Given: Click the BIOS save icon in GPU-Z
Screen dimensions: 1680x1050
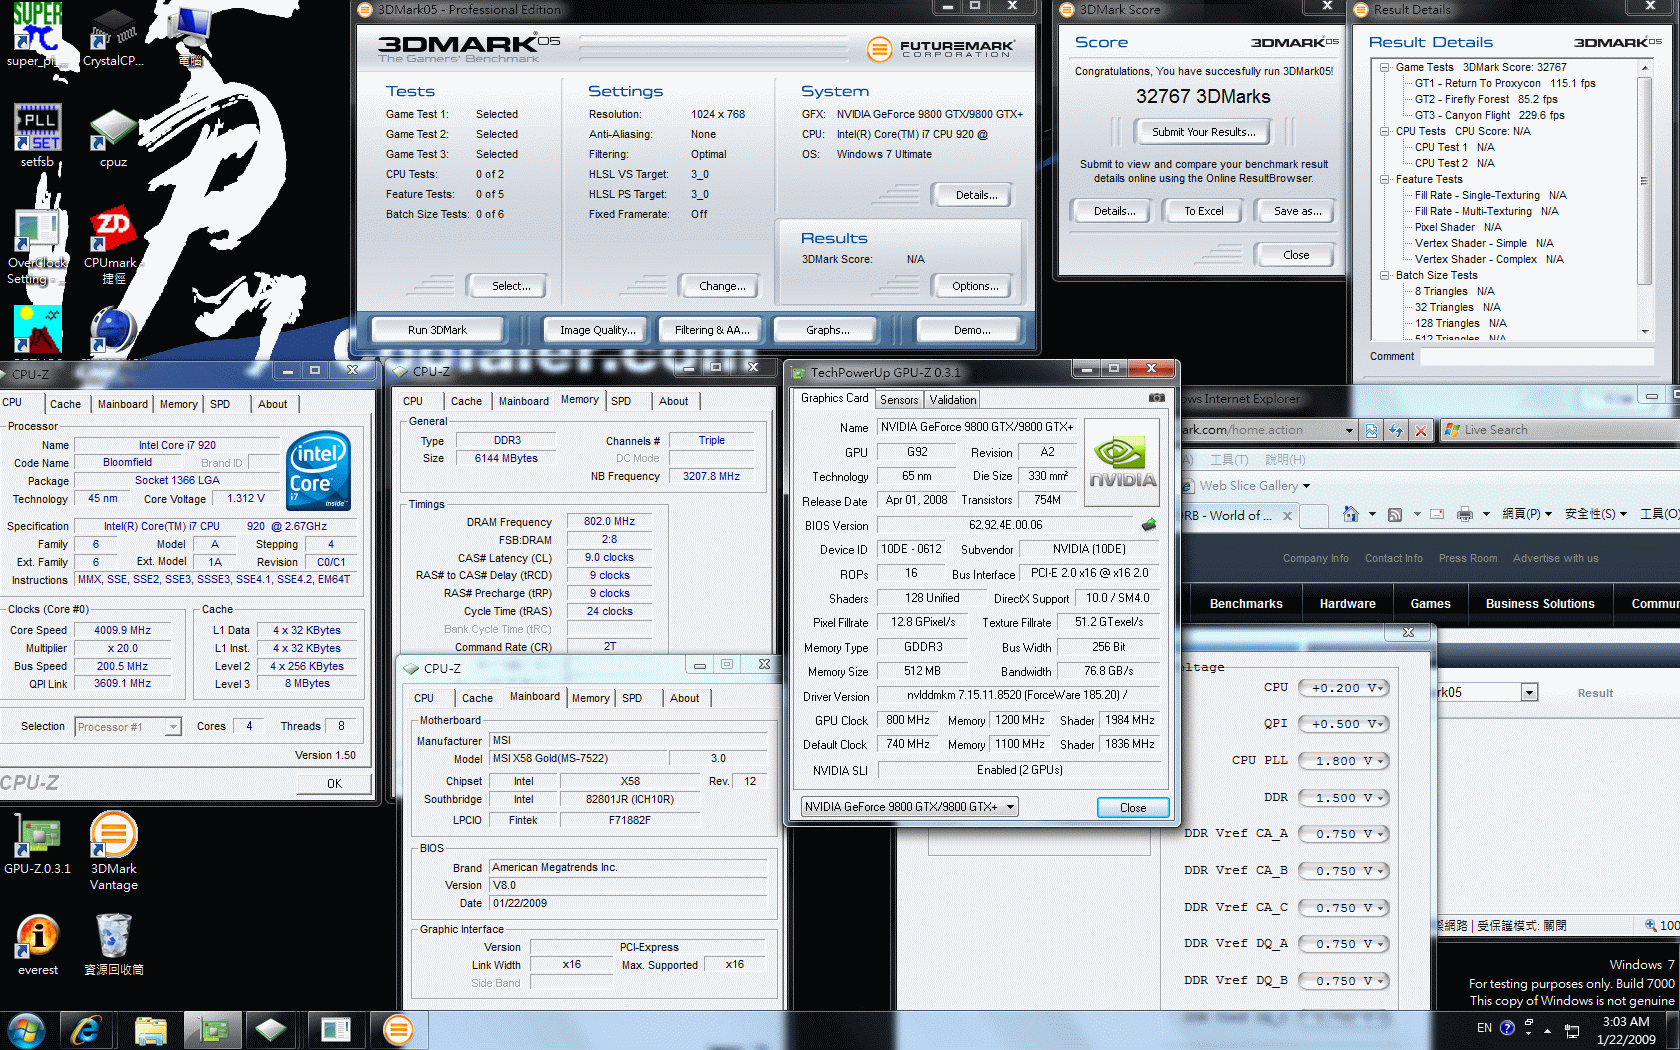Looking at the screenshot, I should (1149, 525).
